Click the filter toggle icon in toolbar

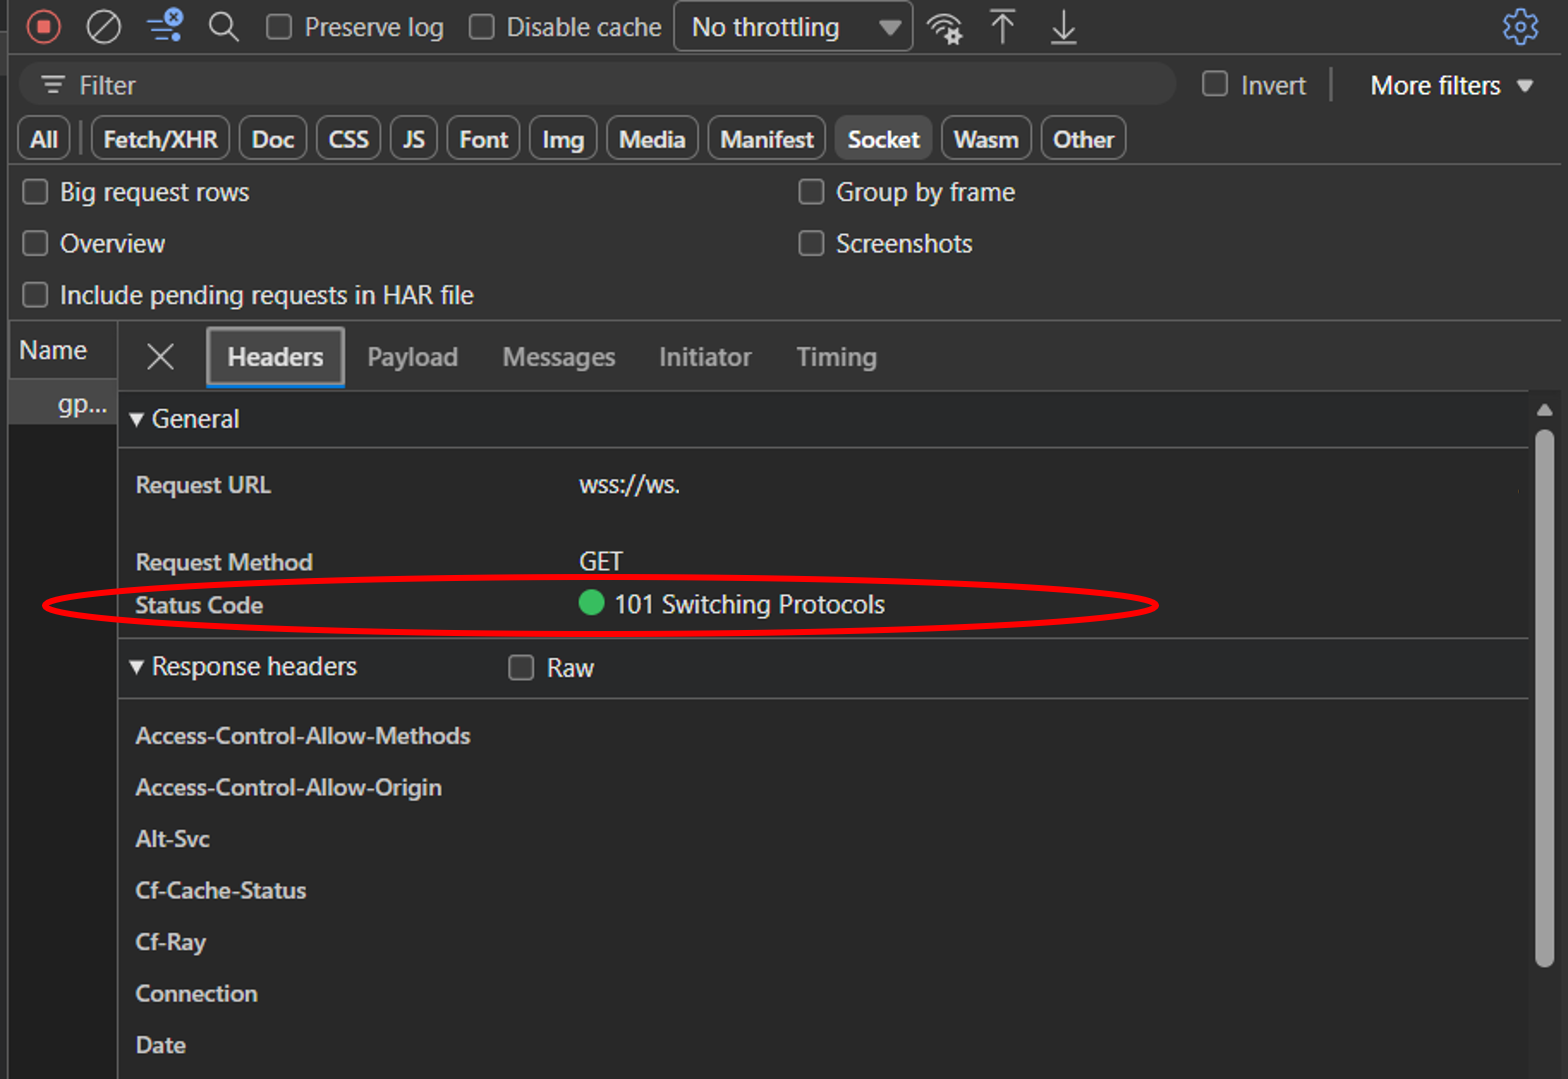tap(165, 26)
